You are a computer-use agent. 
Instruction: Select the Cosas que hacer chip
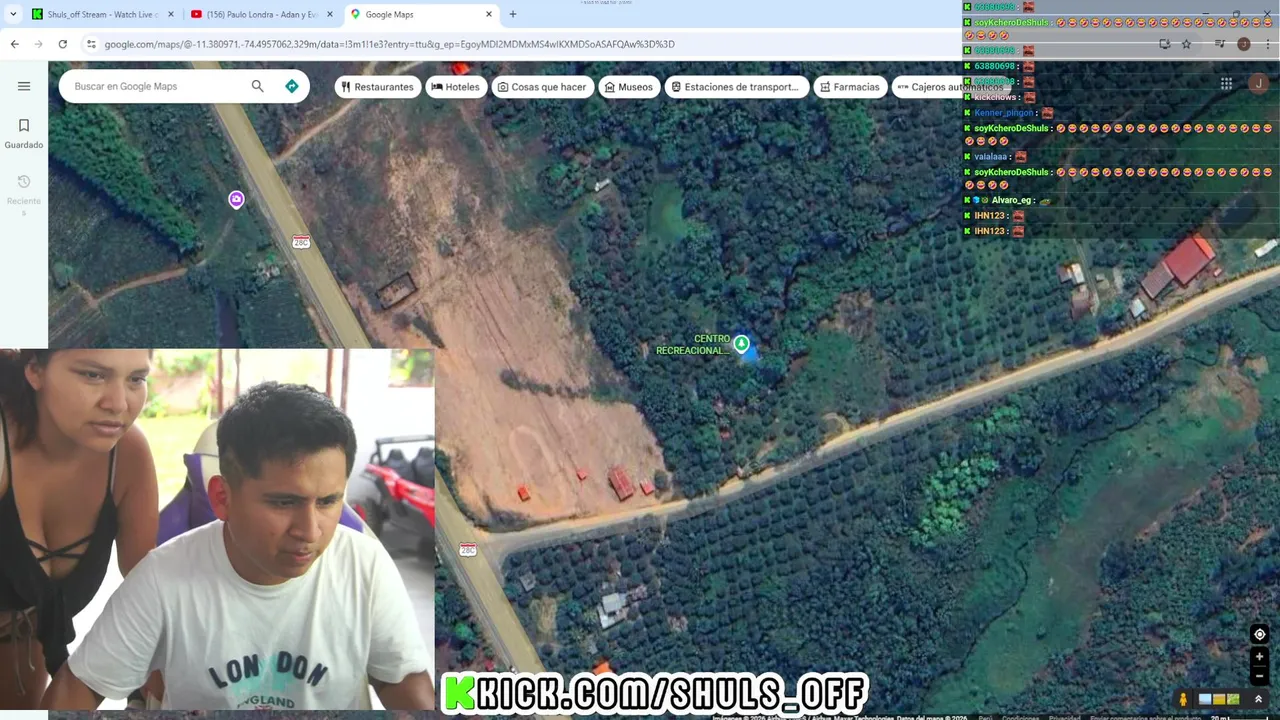[542, 87]
